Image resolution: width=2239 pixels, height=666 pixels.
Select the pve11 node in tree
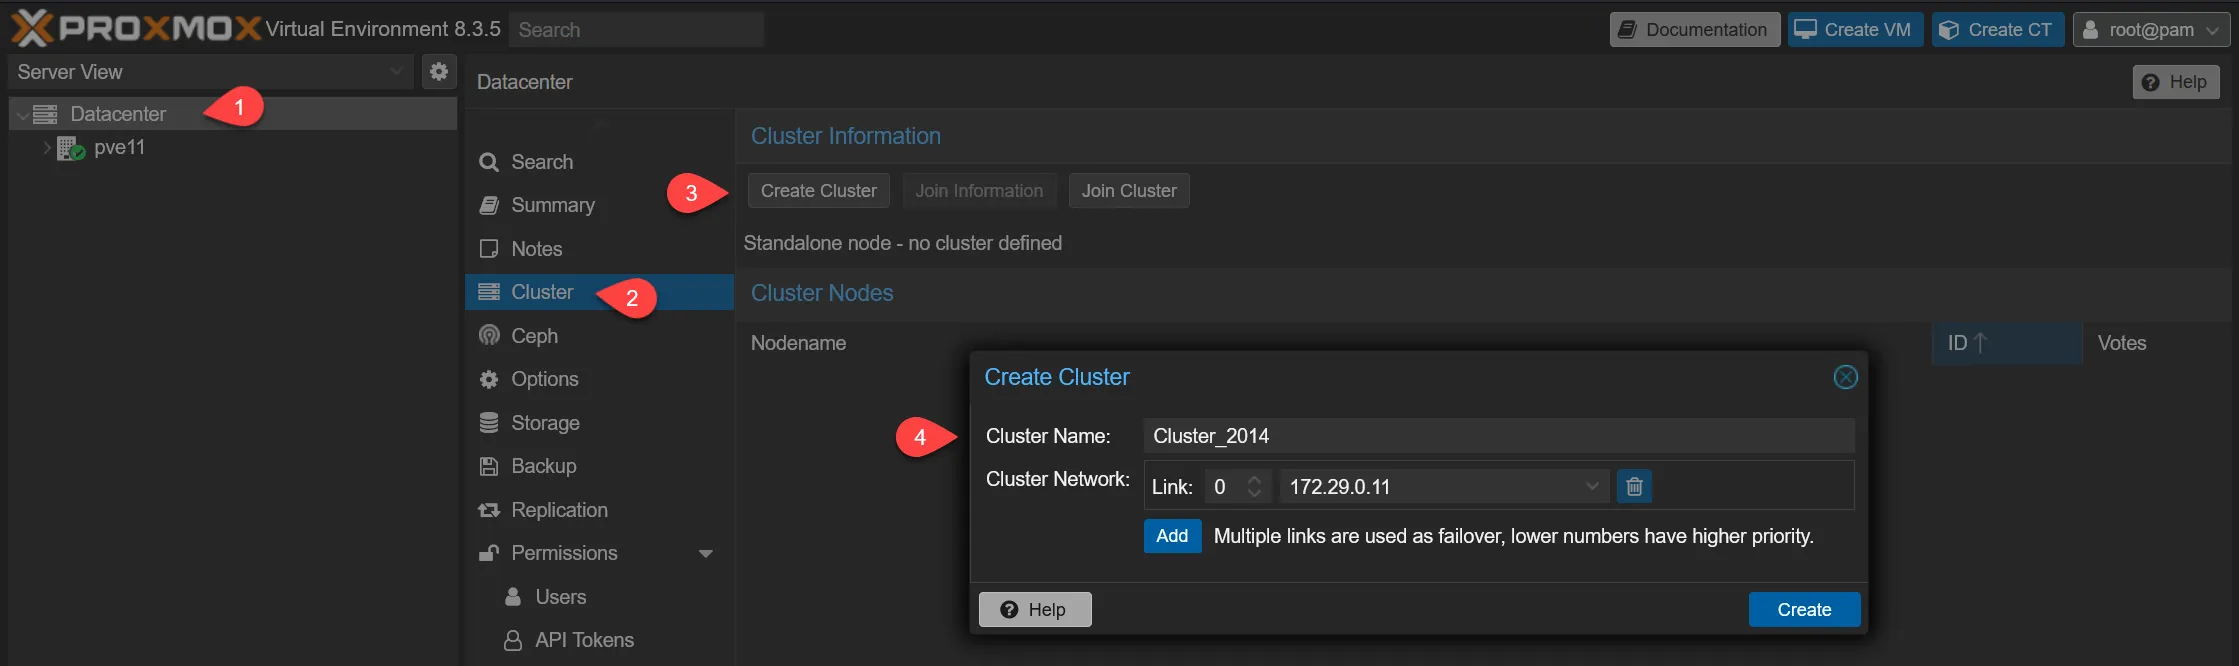119,148
